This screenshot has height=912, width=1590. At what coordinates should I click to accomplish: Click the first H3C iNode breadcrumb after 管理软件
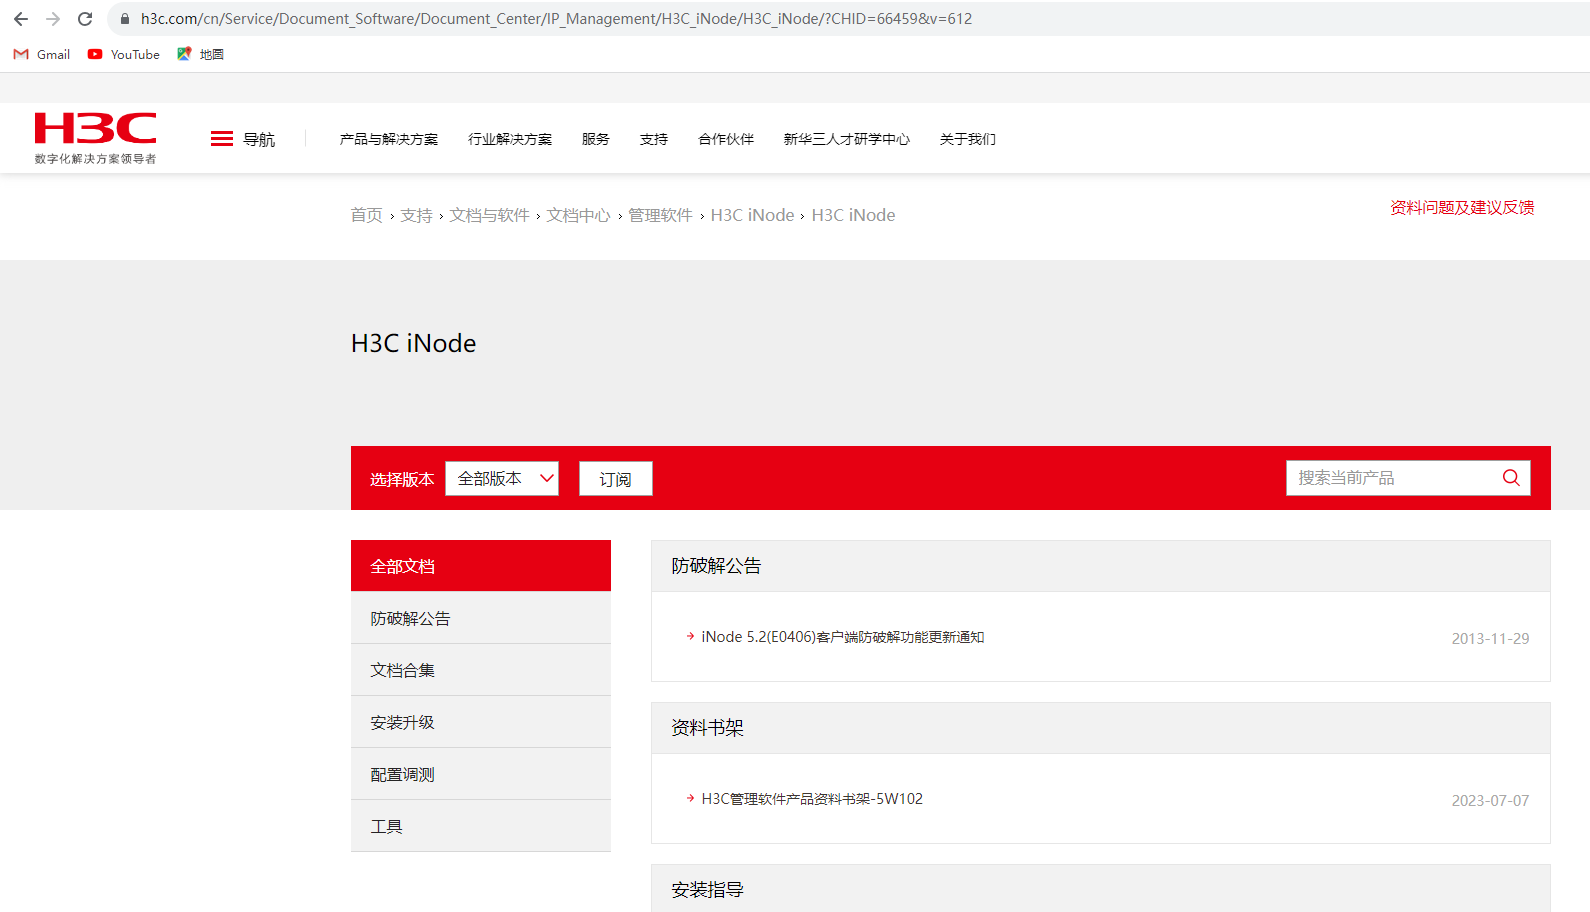pos(752,215)
